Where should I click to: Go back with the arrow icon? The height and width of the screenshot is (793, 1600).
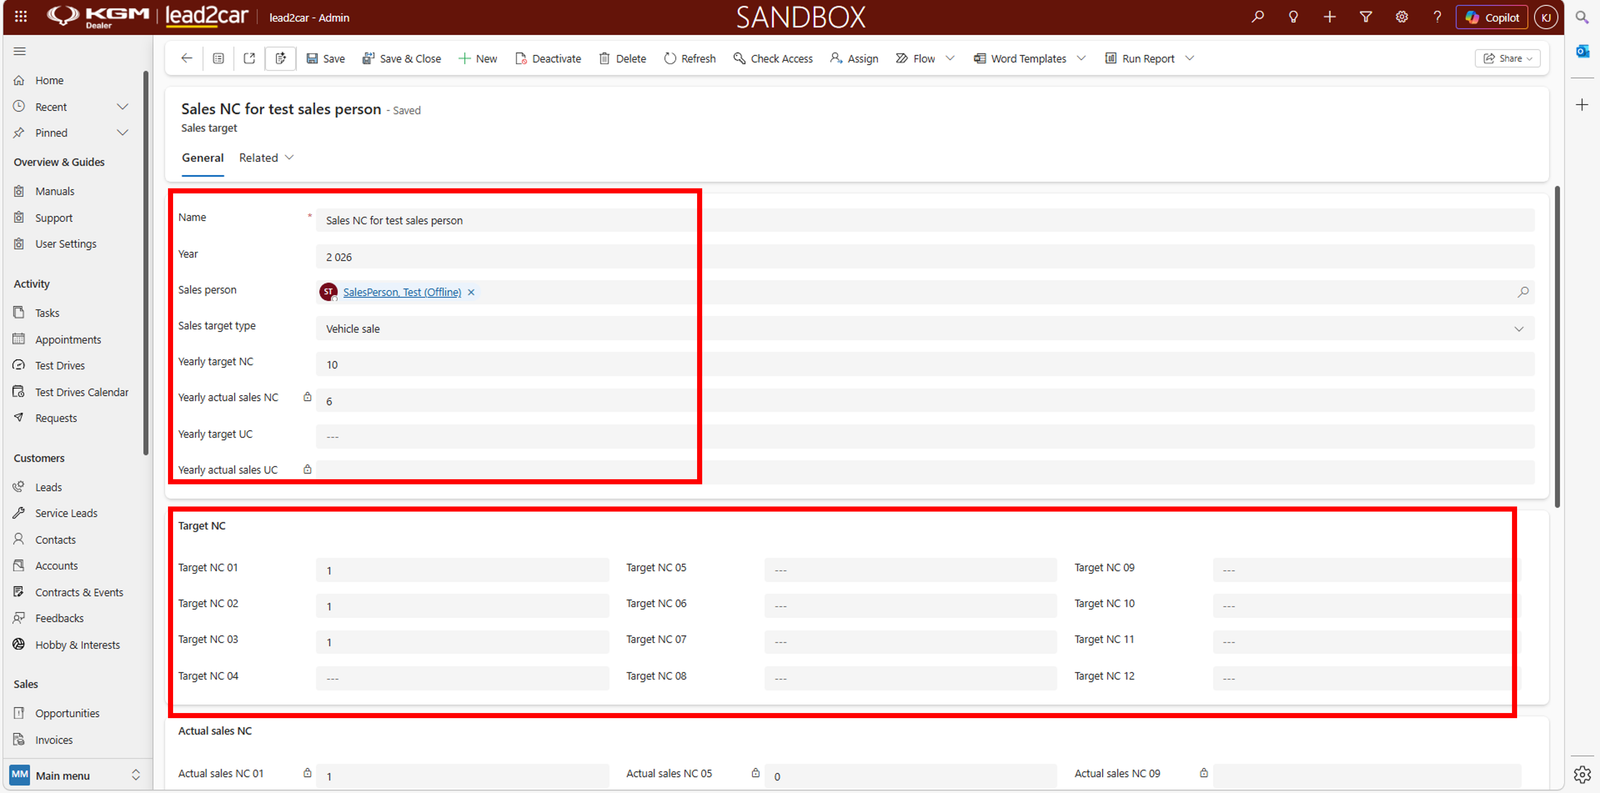tap(187, 59)
